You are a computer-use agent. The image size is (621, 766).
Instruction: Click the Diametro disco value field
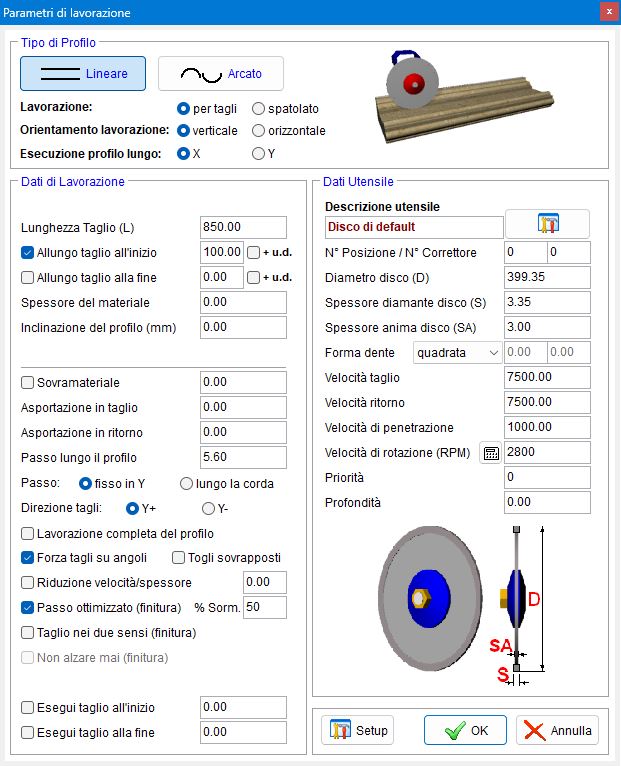coord(547,277)
